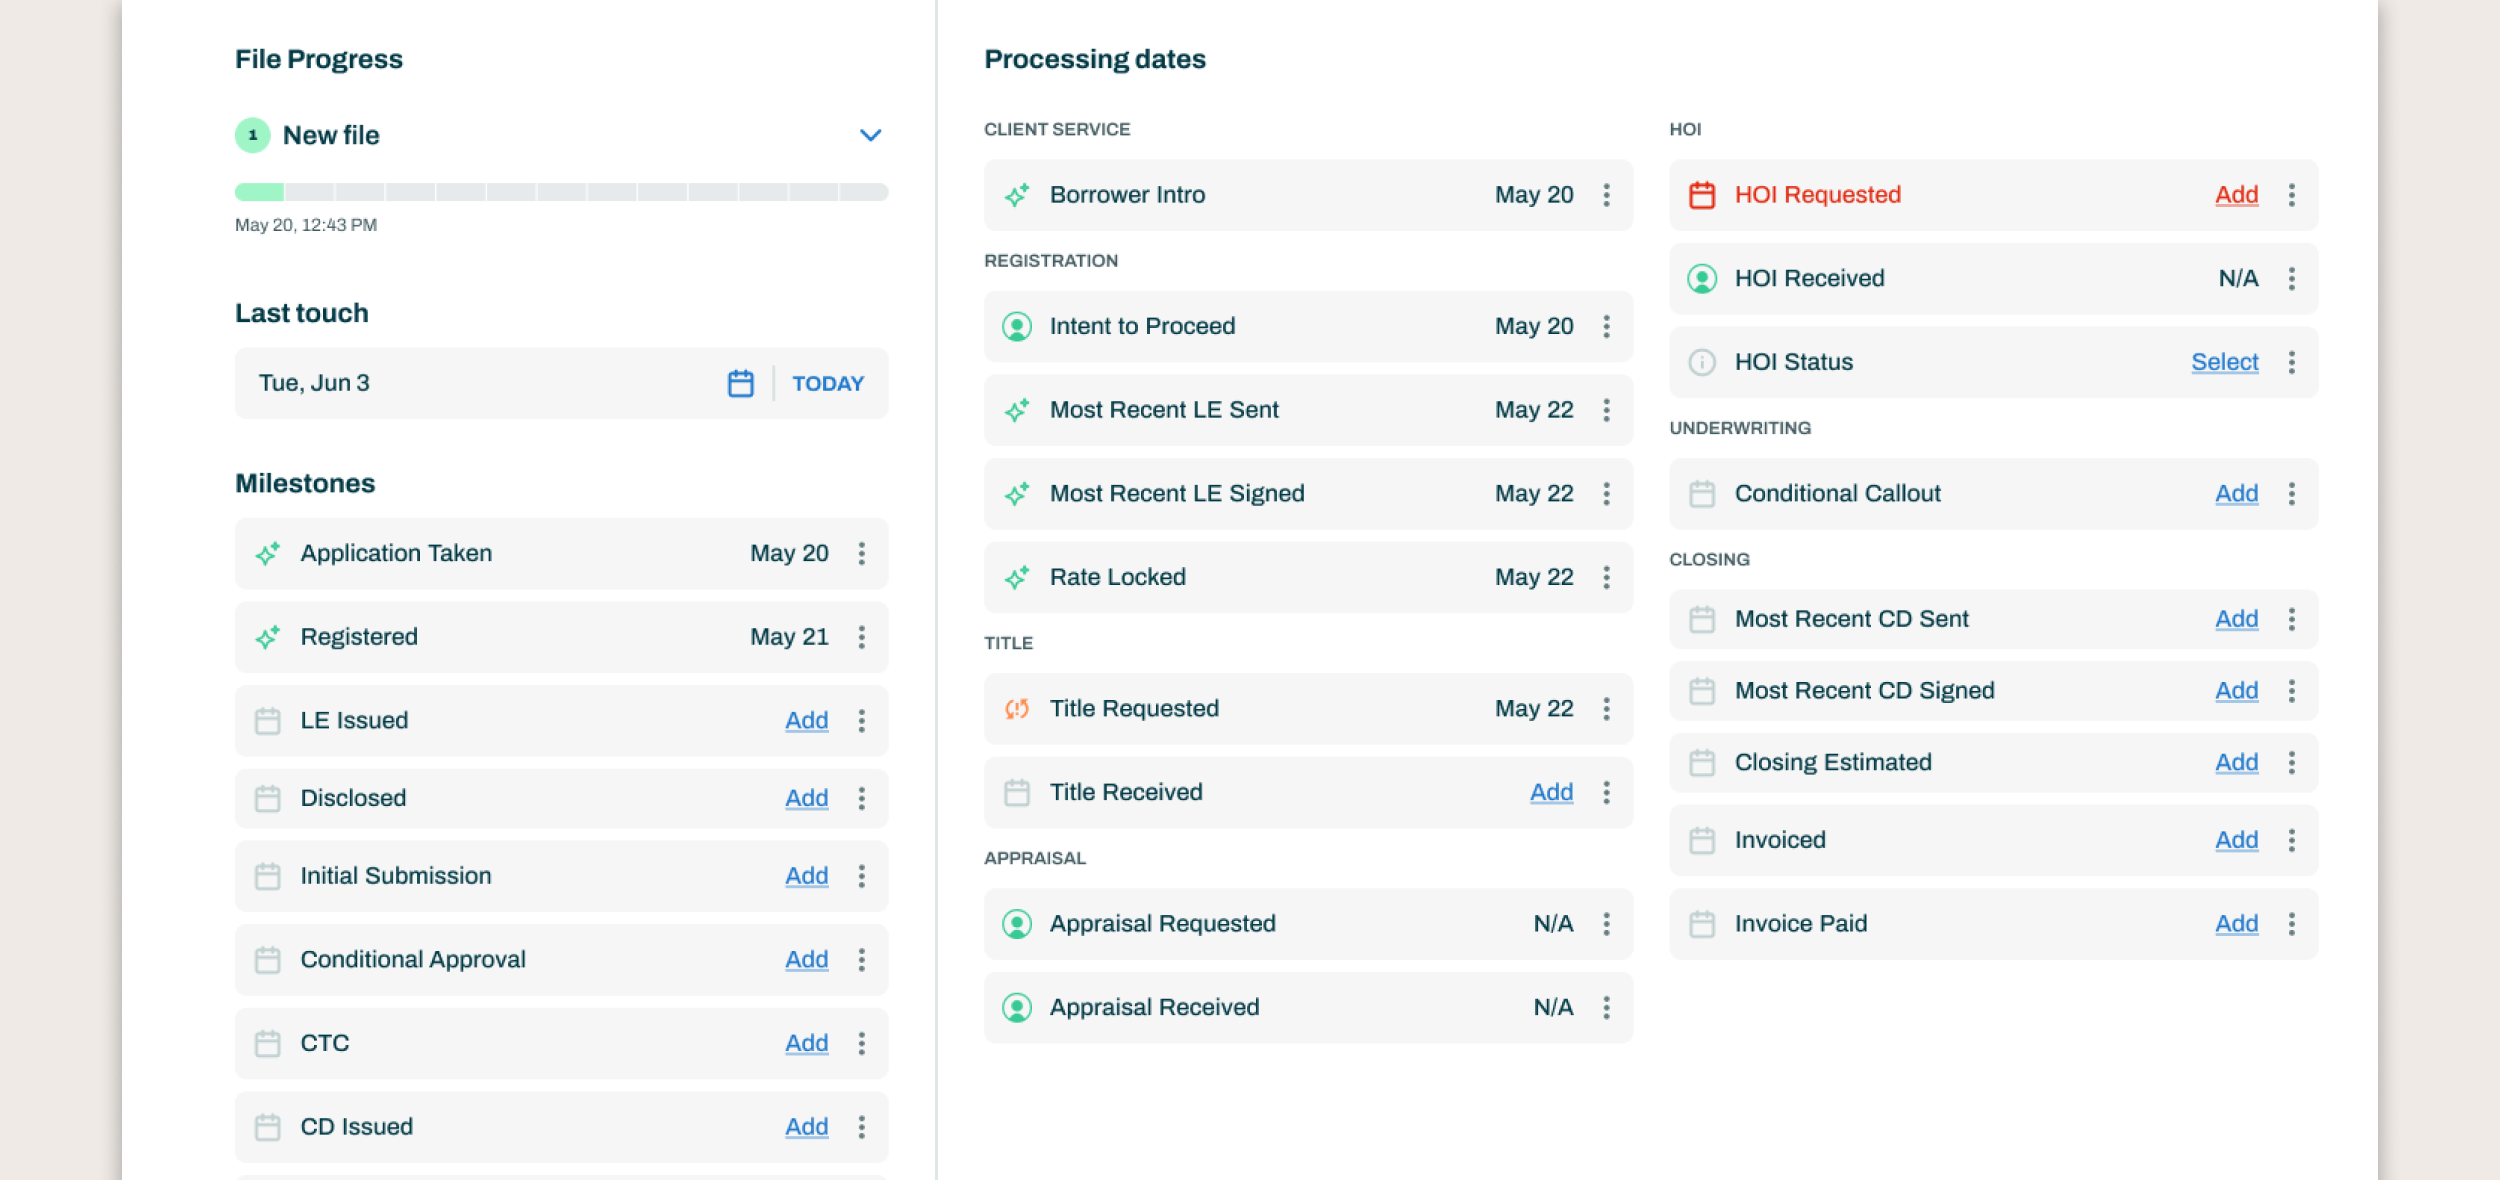Click the TODAY button in Last touch

pyautogui.click(x=827, y=383)
